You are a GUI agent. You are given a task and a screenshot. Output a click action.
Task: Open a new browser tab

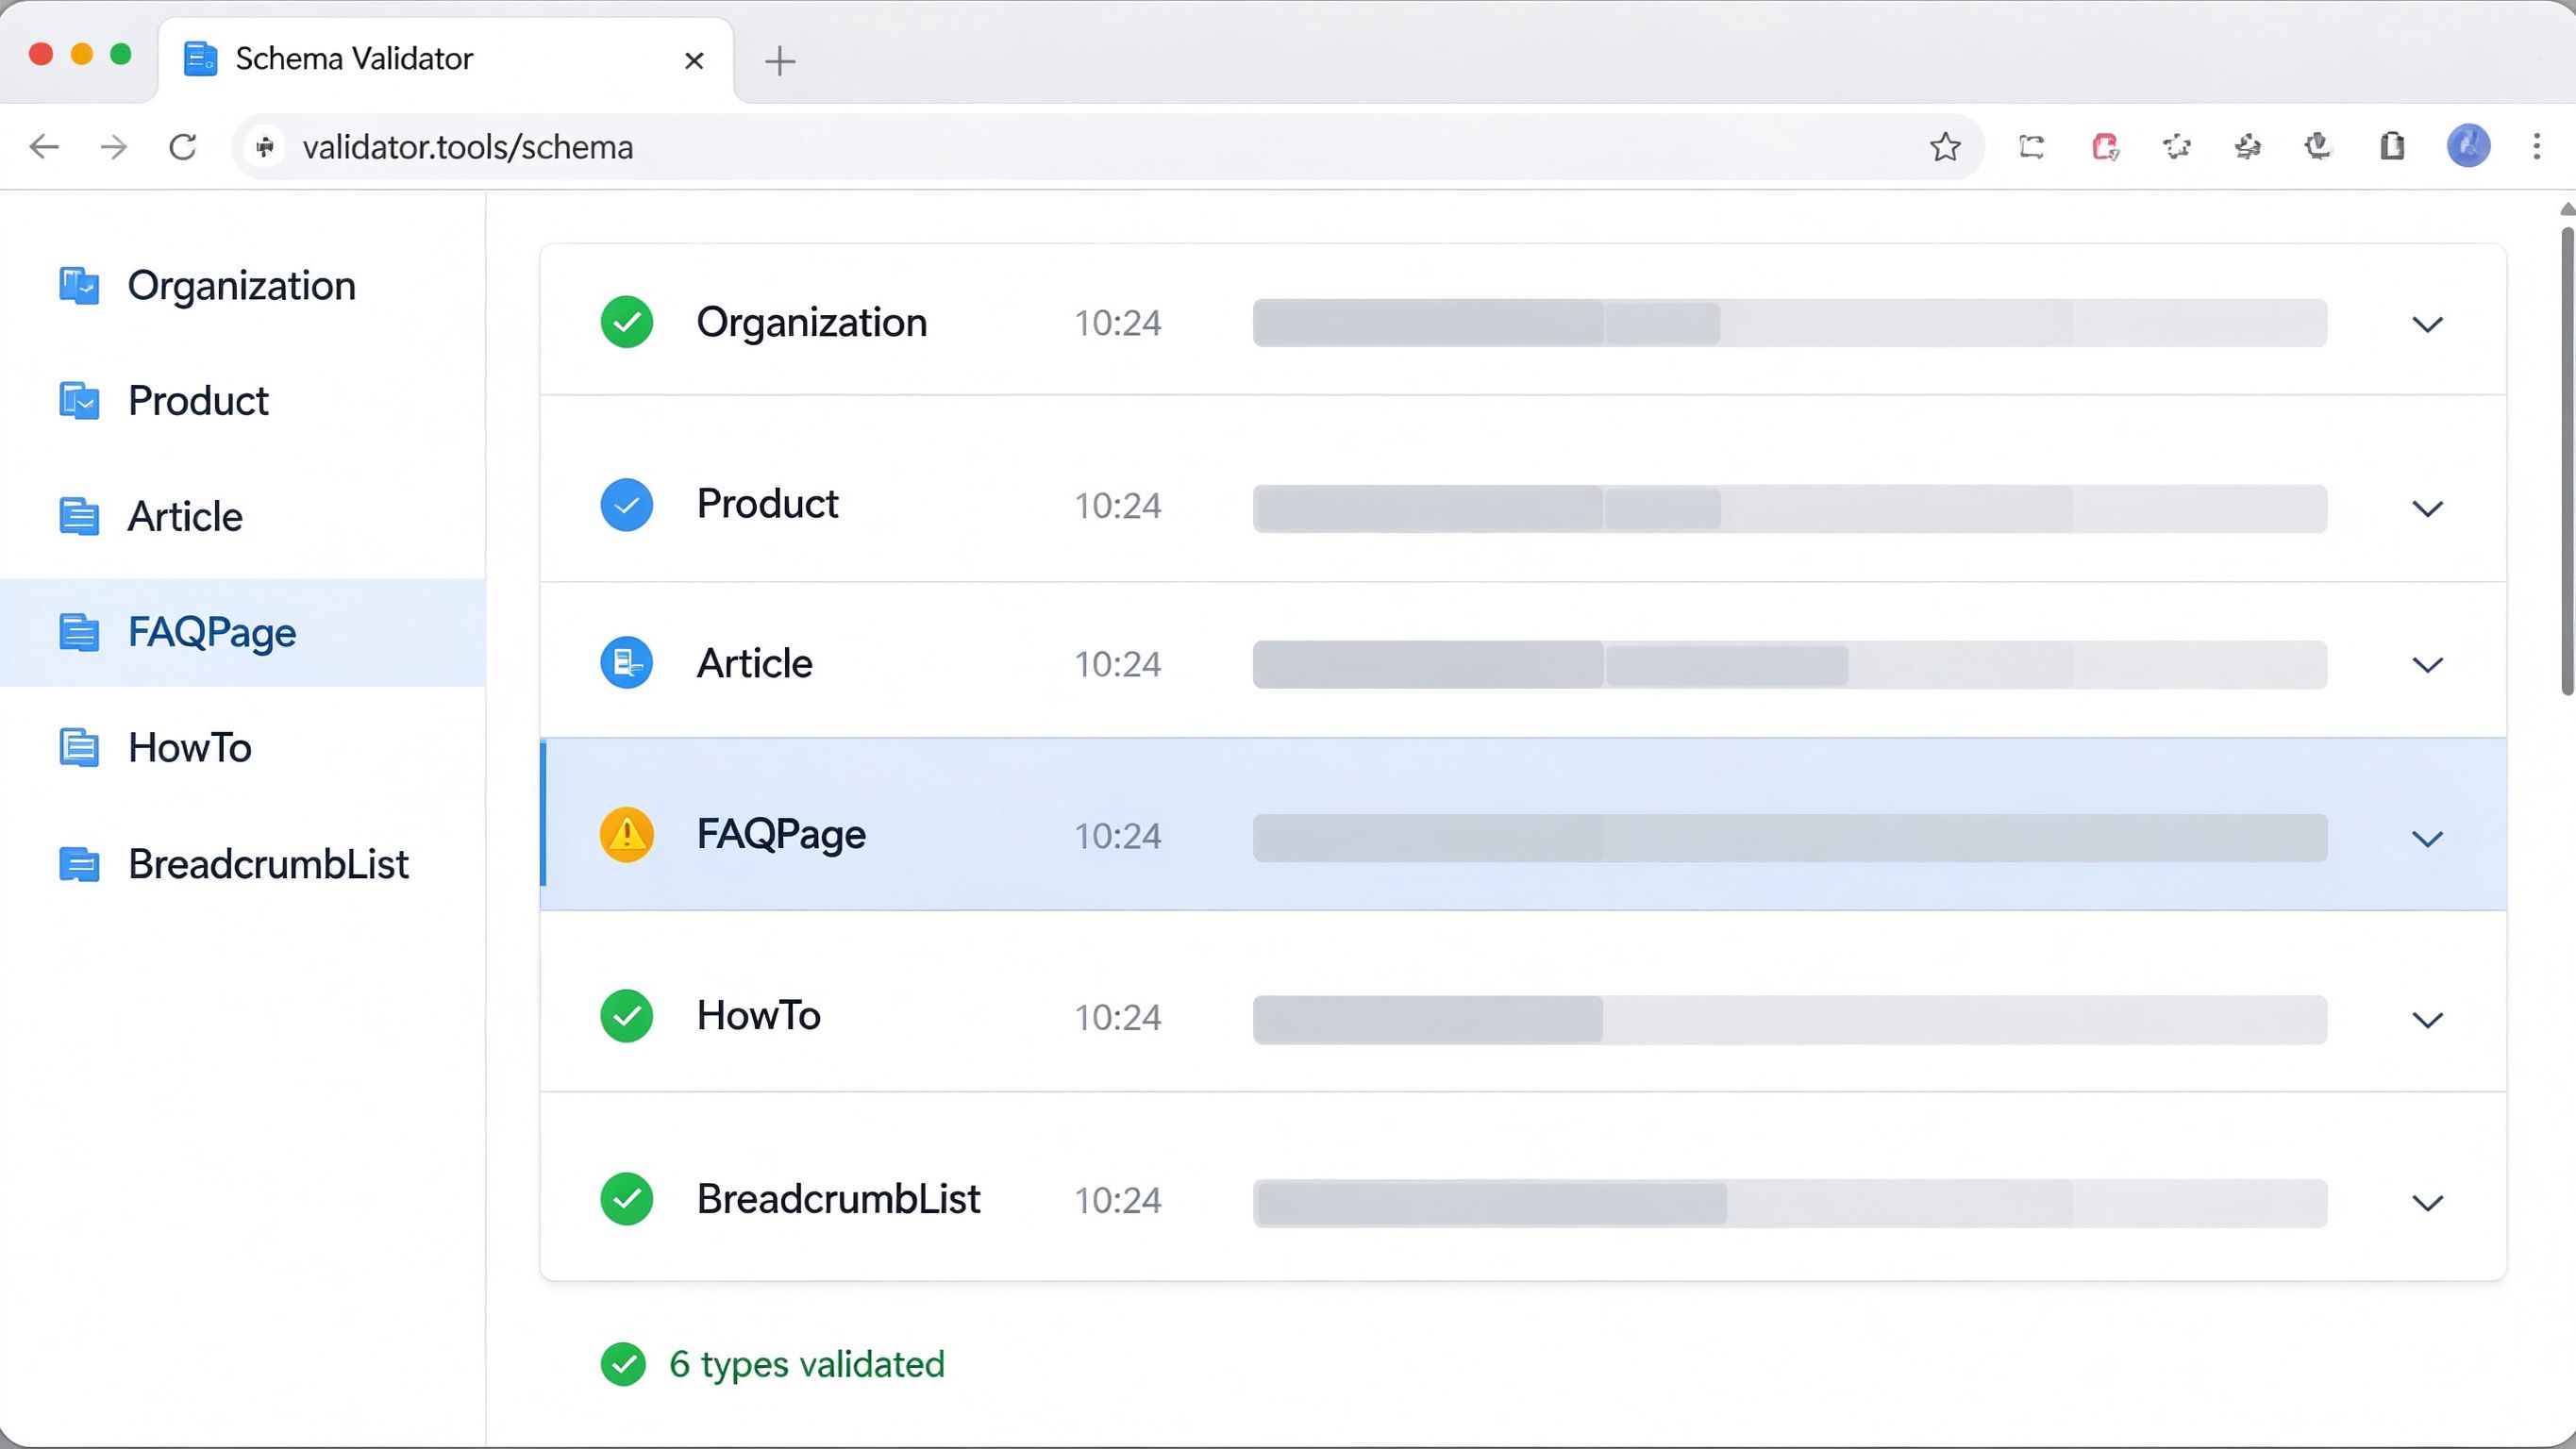point(780,61)
